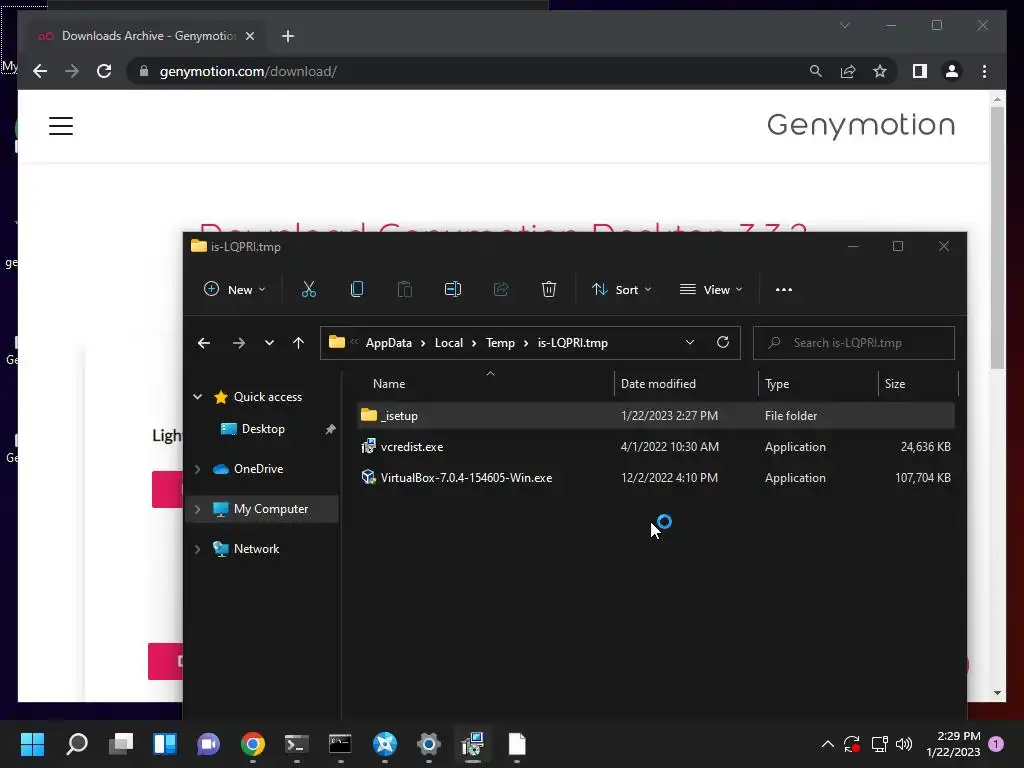
Task: Close the Downloads Archive tab
Action: pyautogui.click(x=249, y=36)
